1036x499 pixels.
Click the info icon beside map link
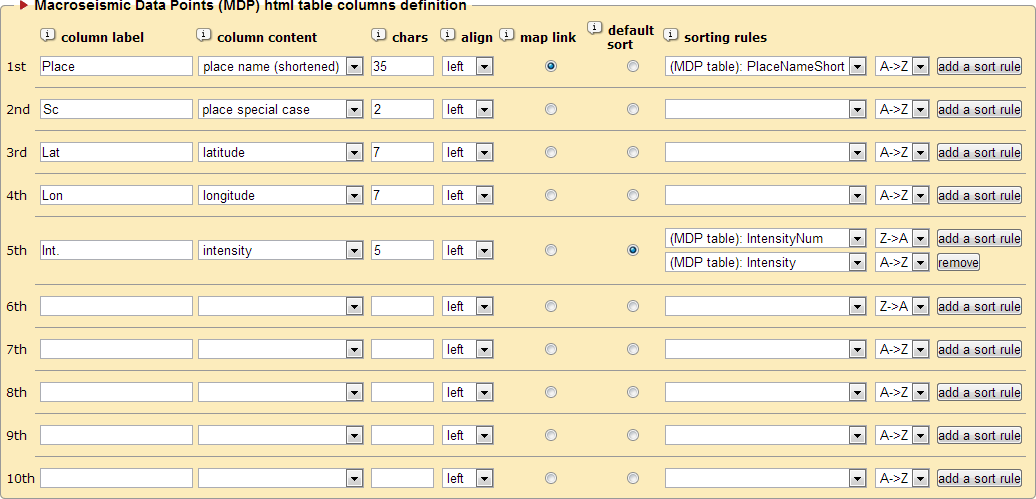click(506, 35)
